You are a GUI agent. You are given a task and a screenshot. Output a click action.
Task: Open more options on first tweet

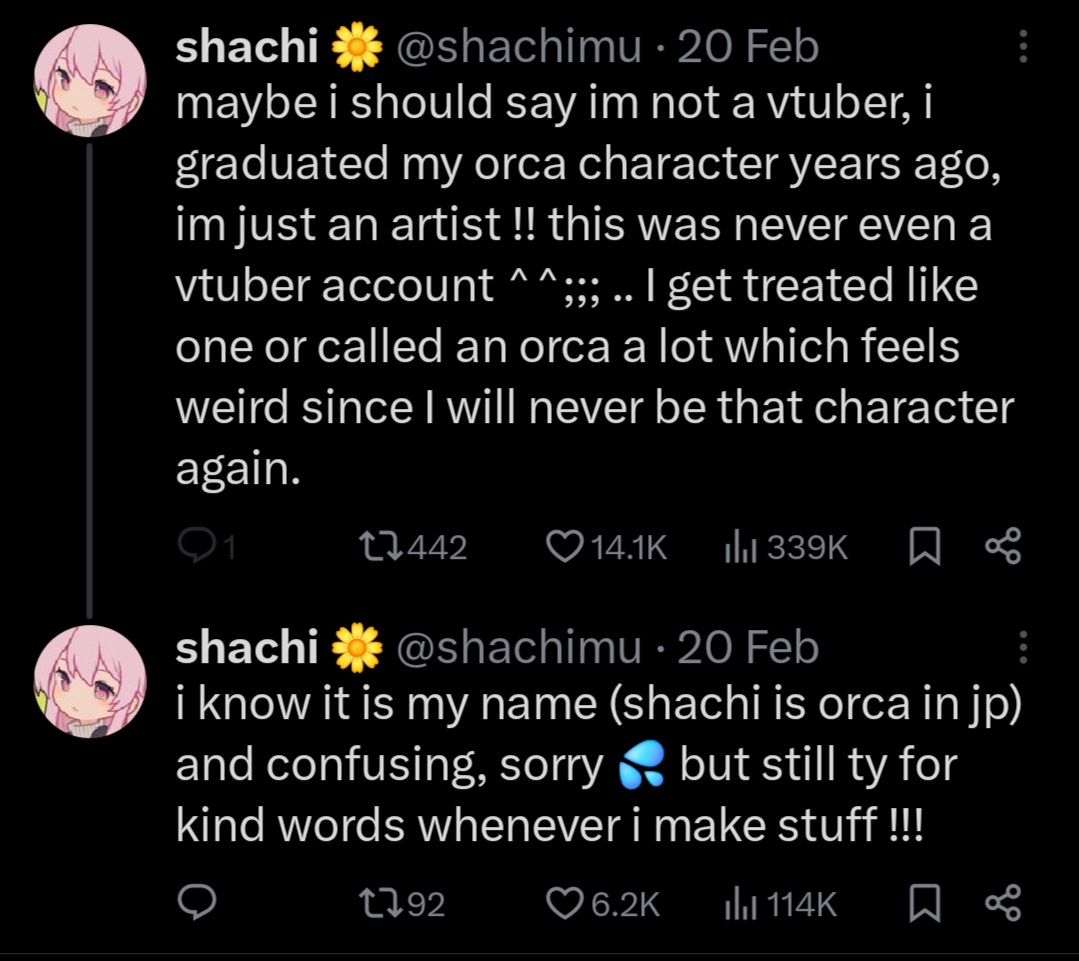(1022, 47)
